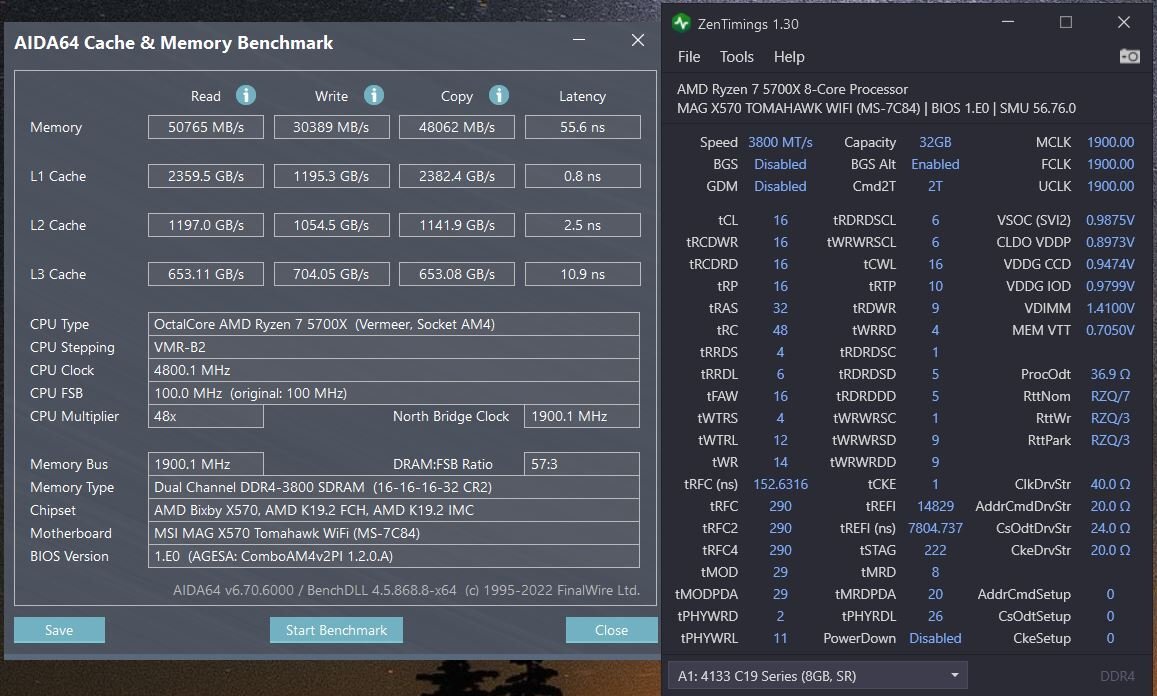Click the MEM VTT value 0.7050V
The image size is (1157, 696).
click(x=1110, y=330)
